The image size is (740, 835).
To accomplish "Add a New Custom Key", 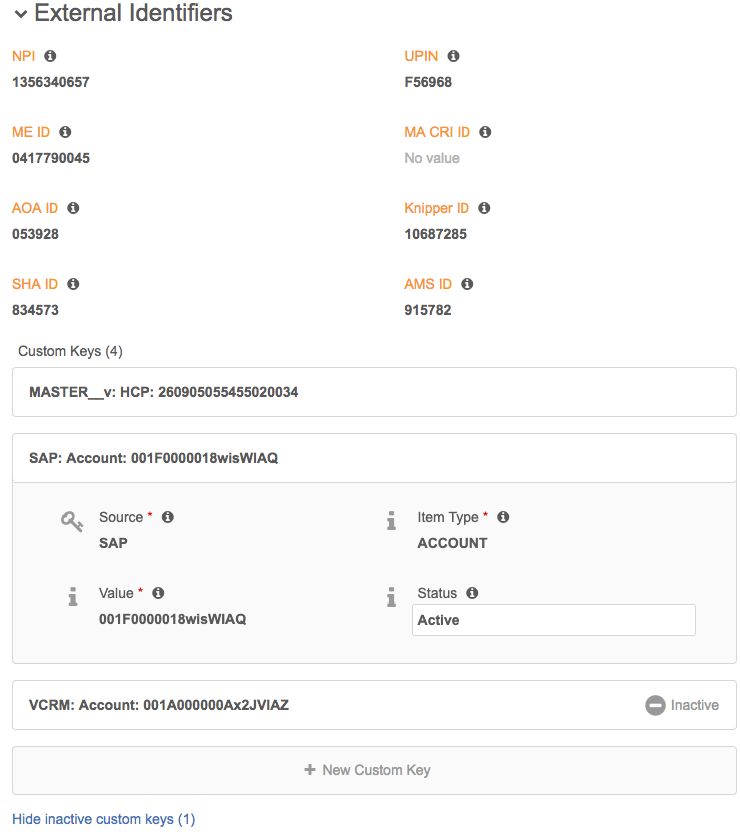I will point(374,770).
